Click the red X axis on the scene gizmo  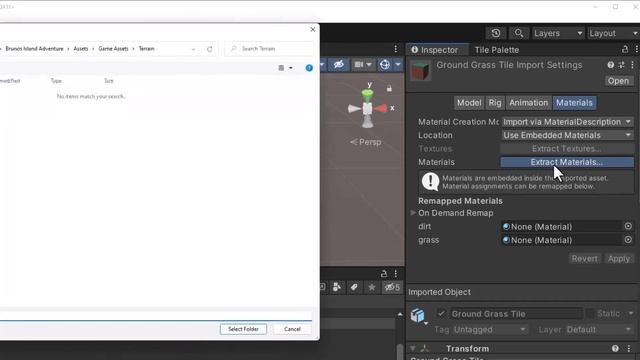(381, 108)
